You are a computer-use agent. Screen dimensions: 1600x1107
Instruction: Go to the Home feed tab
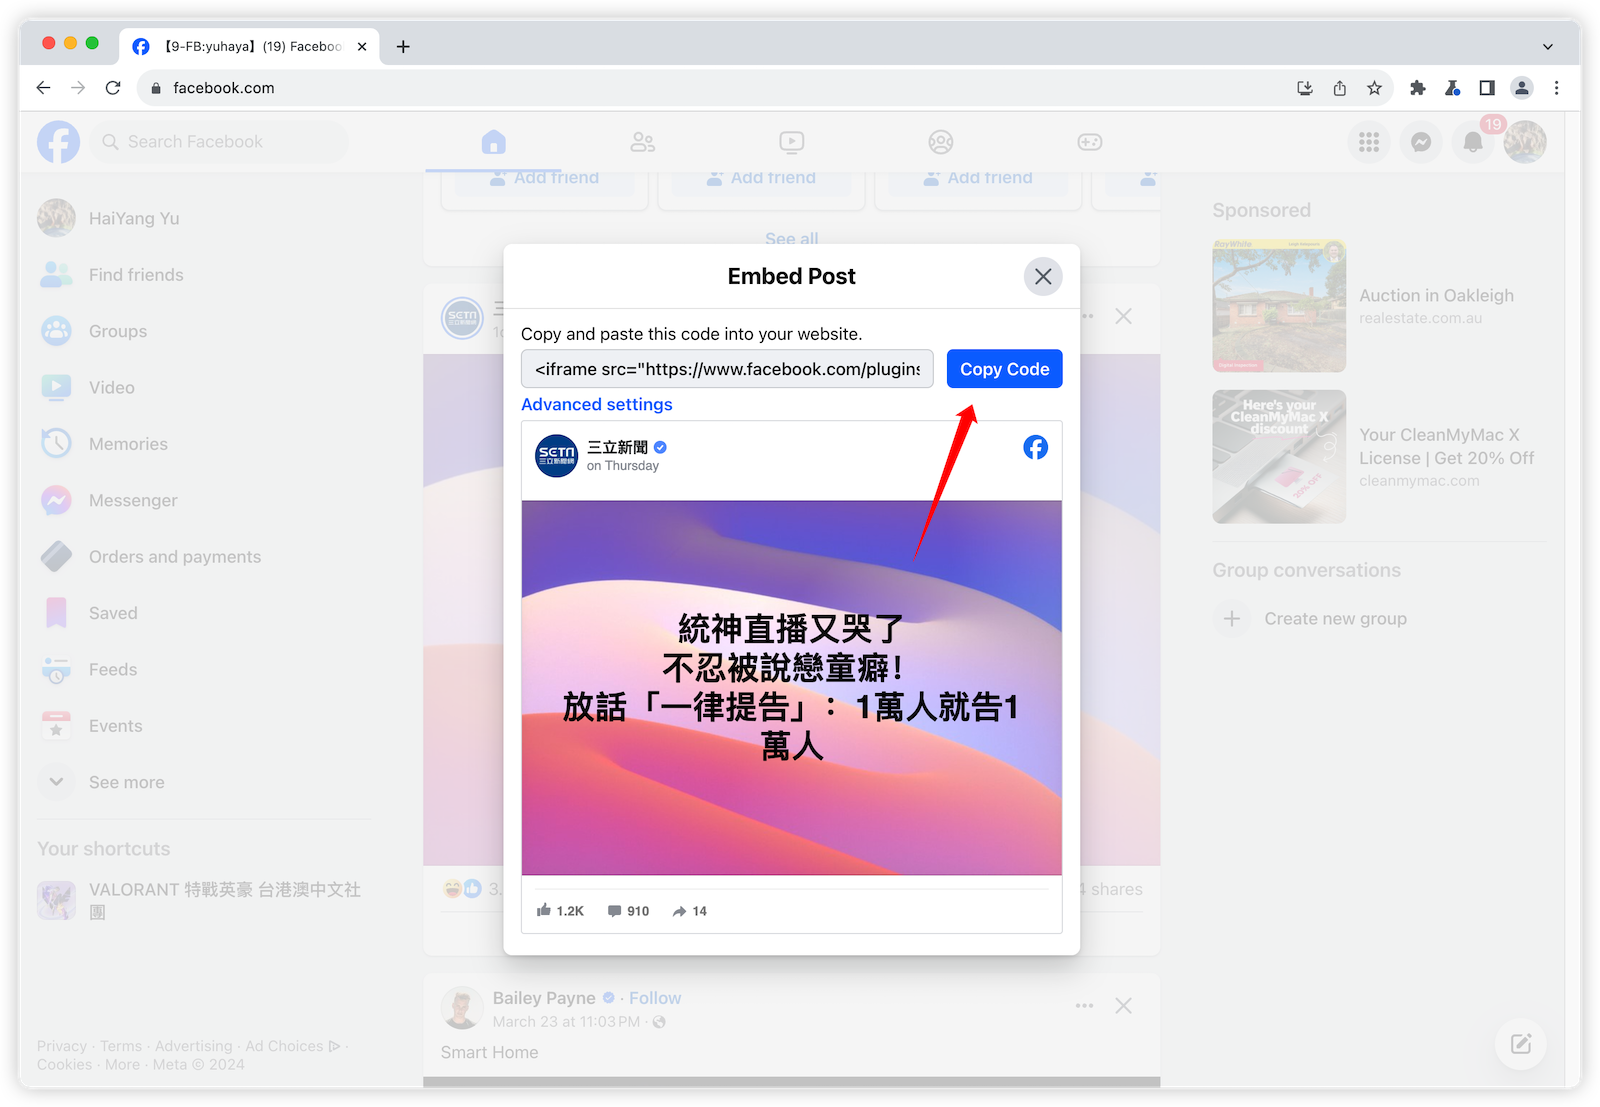coord(493,142)
